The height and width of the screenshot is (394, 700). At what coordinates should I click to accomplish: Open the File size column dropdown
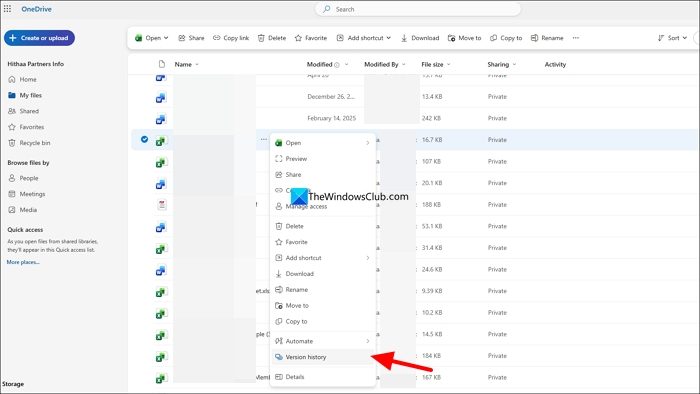click(449, 64)
